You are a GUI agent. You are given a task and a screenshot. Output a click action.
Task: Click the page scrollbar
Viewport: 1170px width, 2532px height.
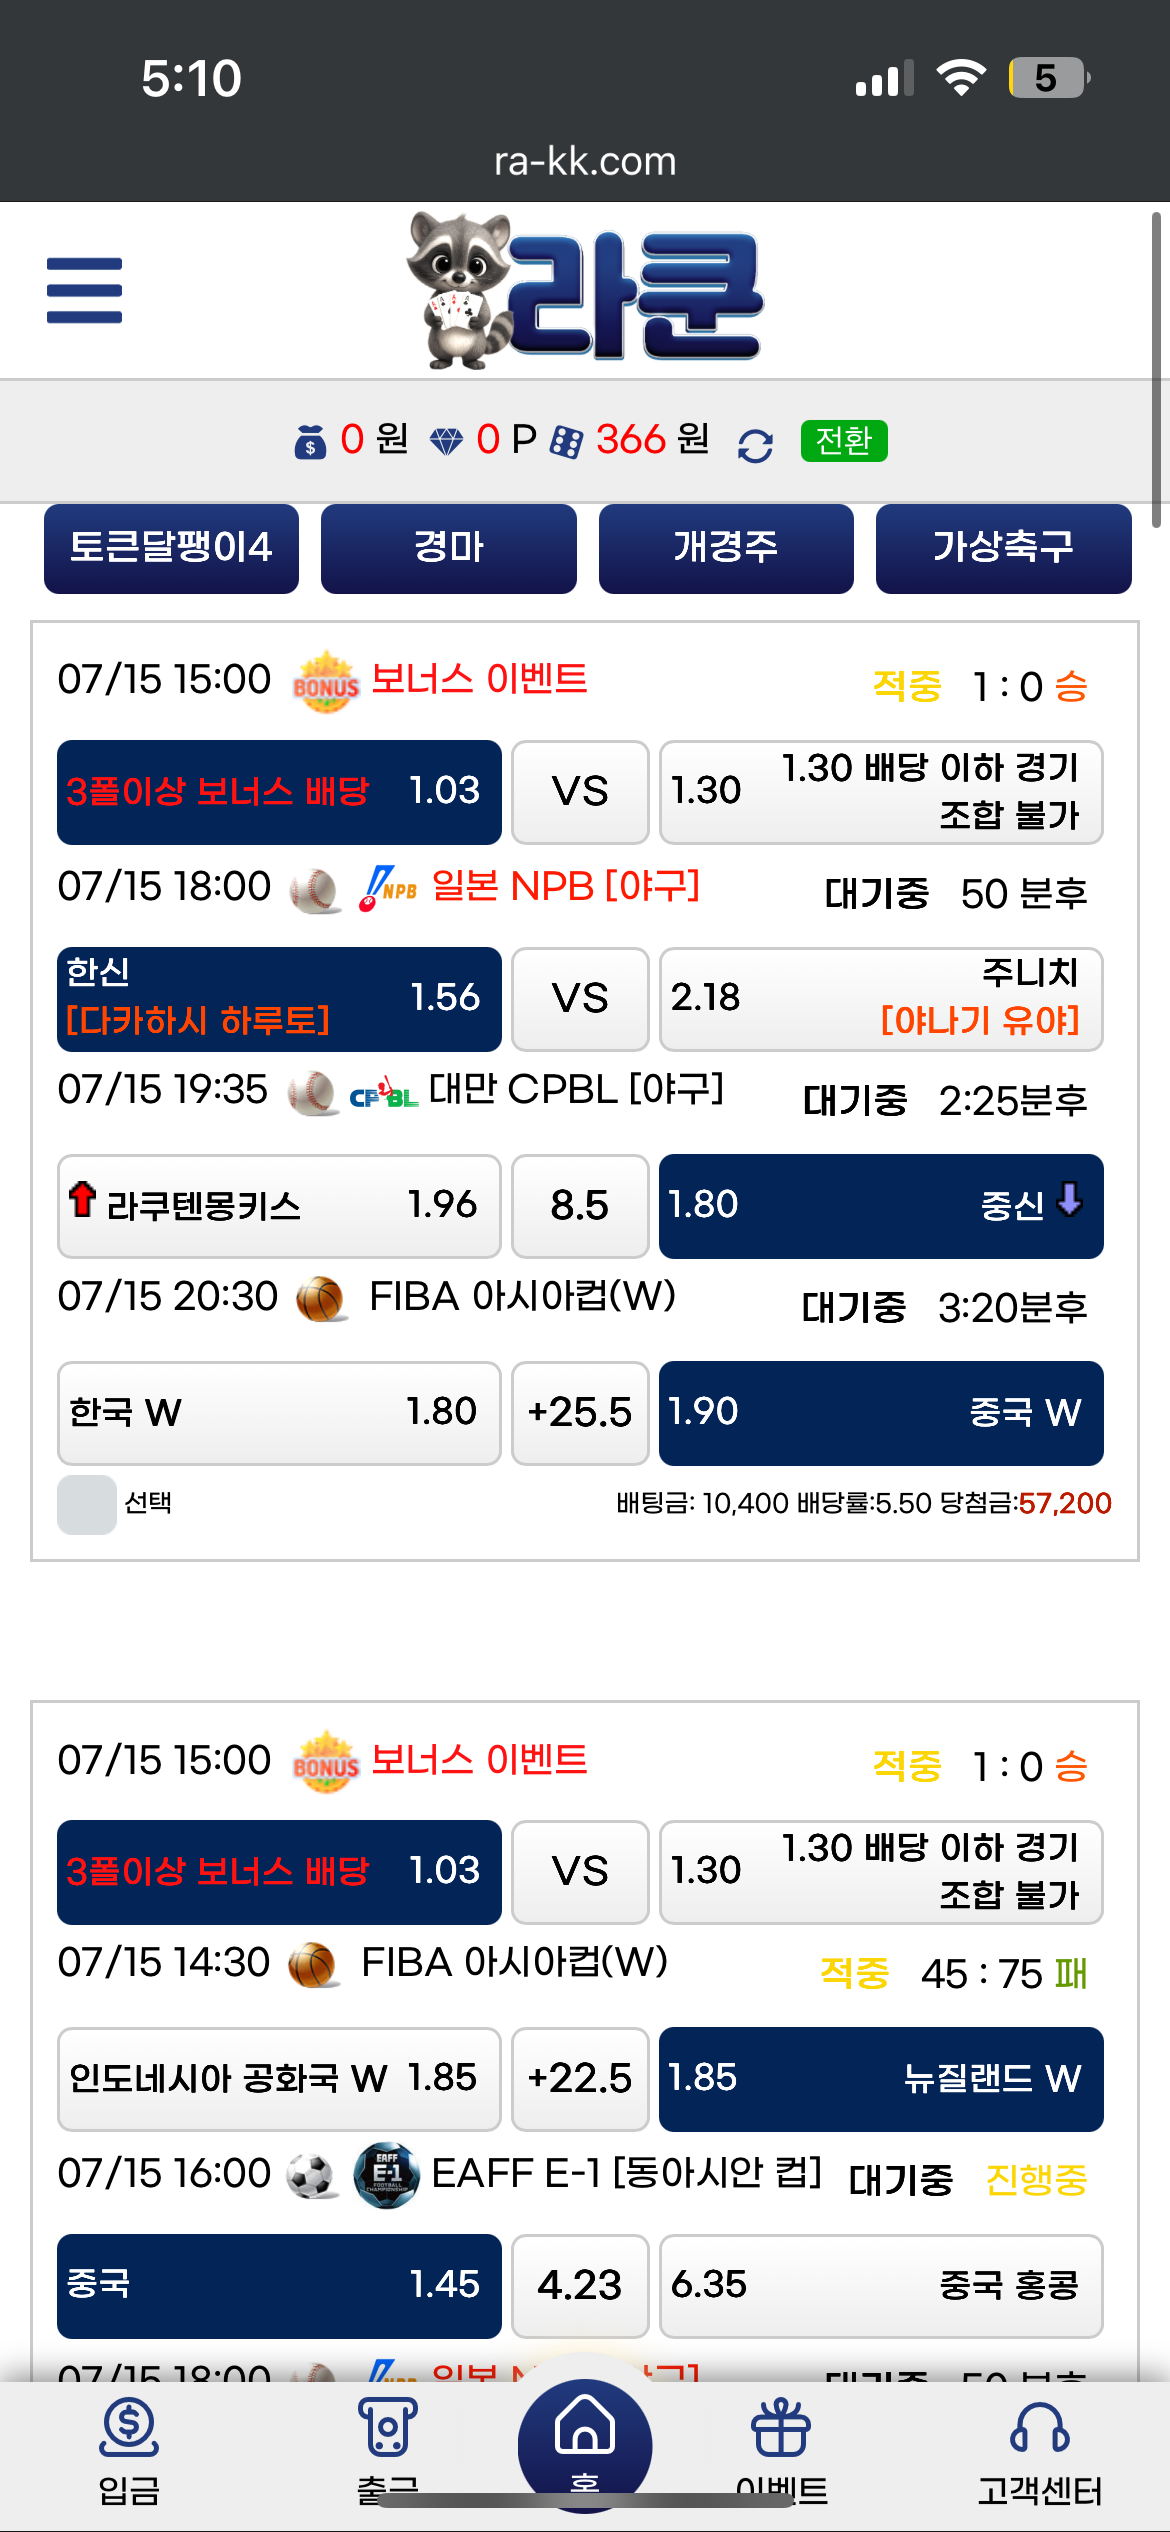1155,370
